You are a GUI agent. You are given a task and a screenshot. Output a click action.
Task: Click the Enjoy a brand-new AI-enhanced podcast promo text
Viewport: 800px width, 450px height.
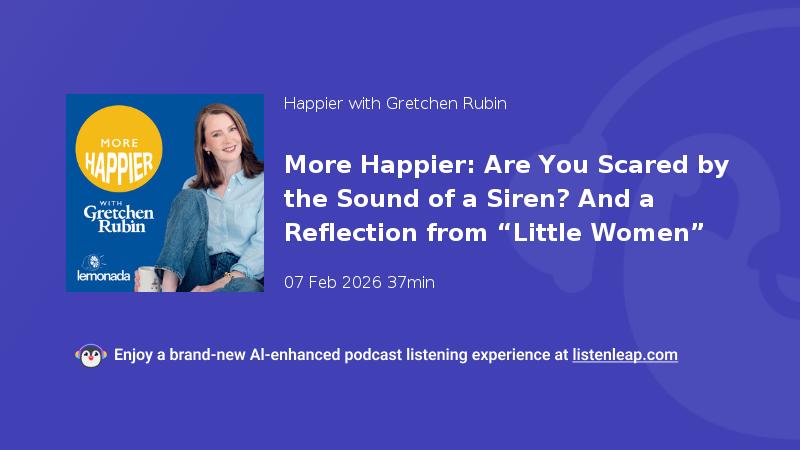pos(341,355)
